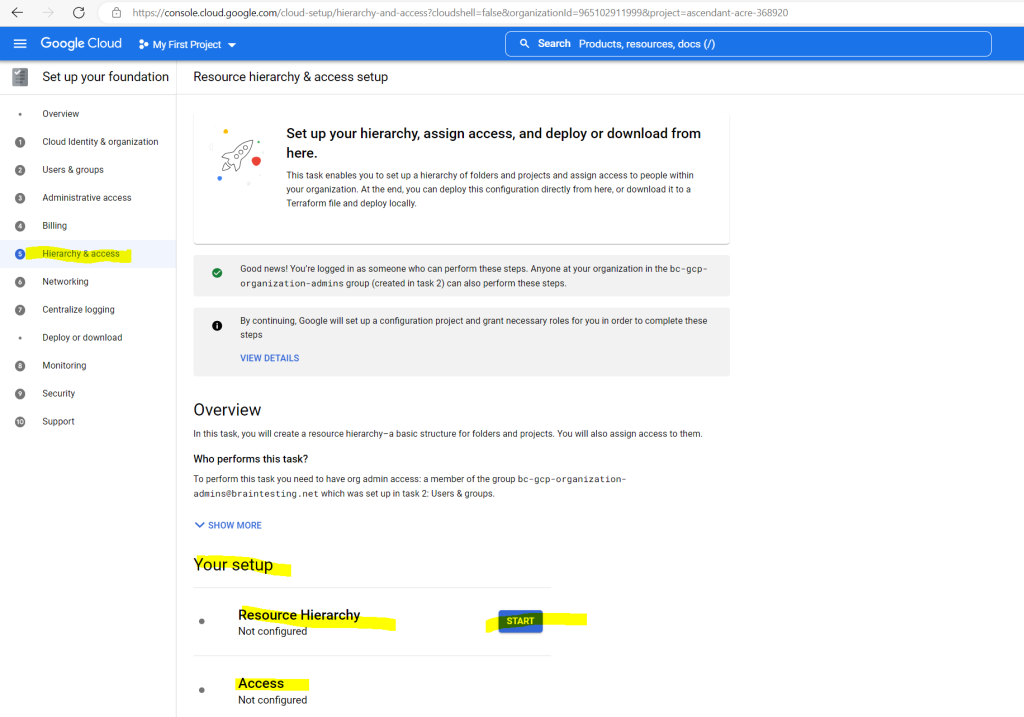The image size is (1024, 717).
Task: Click the Google Cloud logo
Action: click(81, 43)
